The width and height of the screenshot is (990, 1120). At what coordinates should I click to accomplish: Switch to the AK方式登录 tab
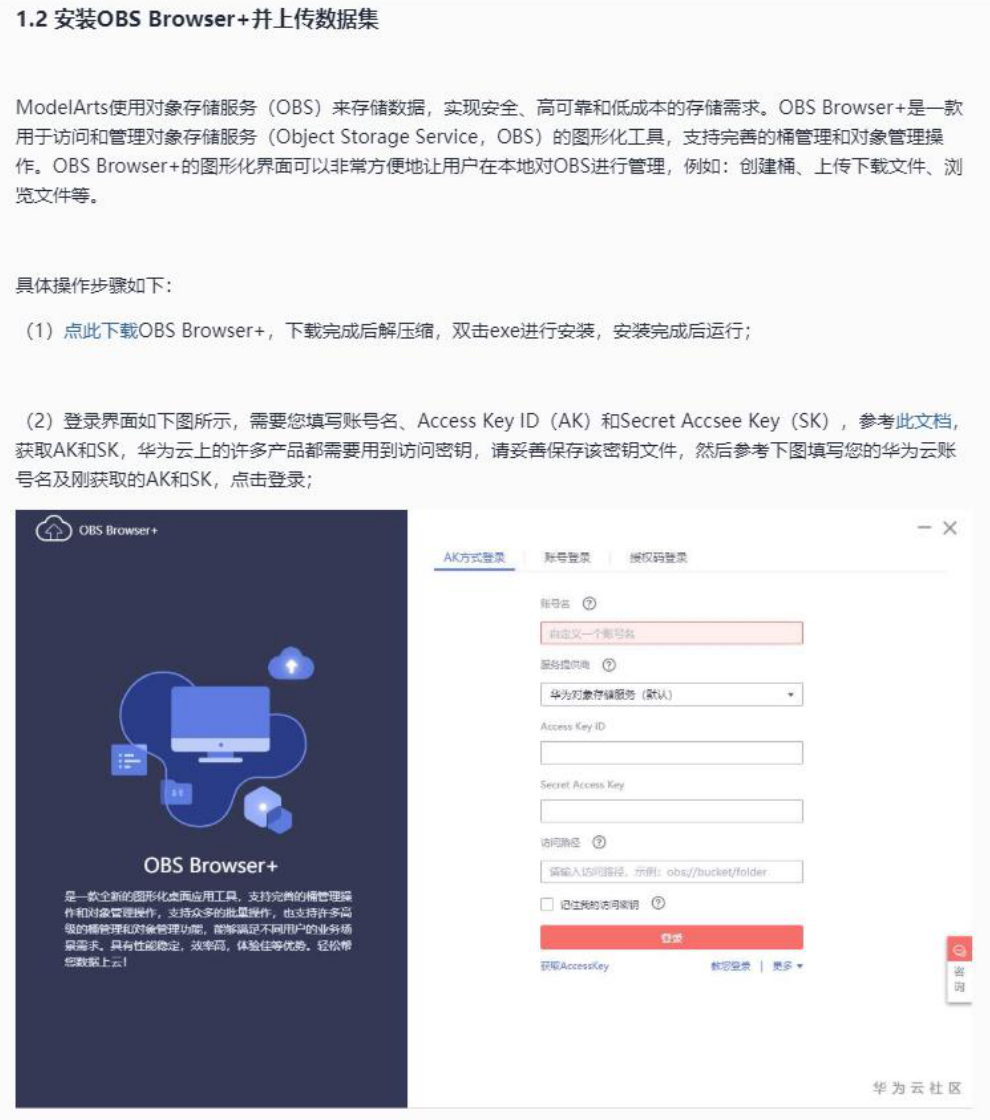click(x=474, y=557)
